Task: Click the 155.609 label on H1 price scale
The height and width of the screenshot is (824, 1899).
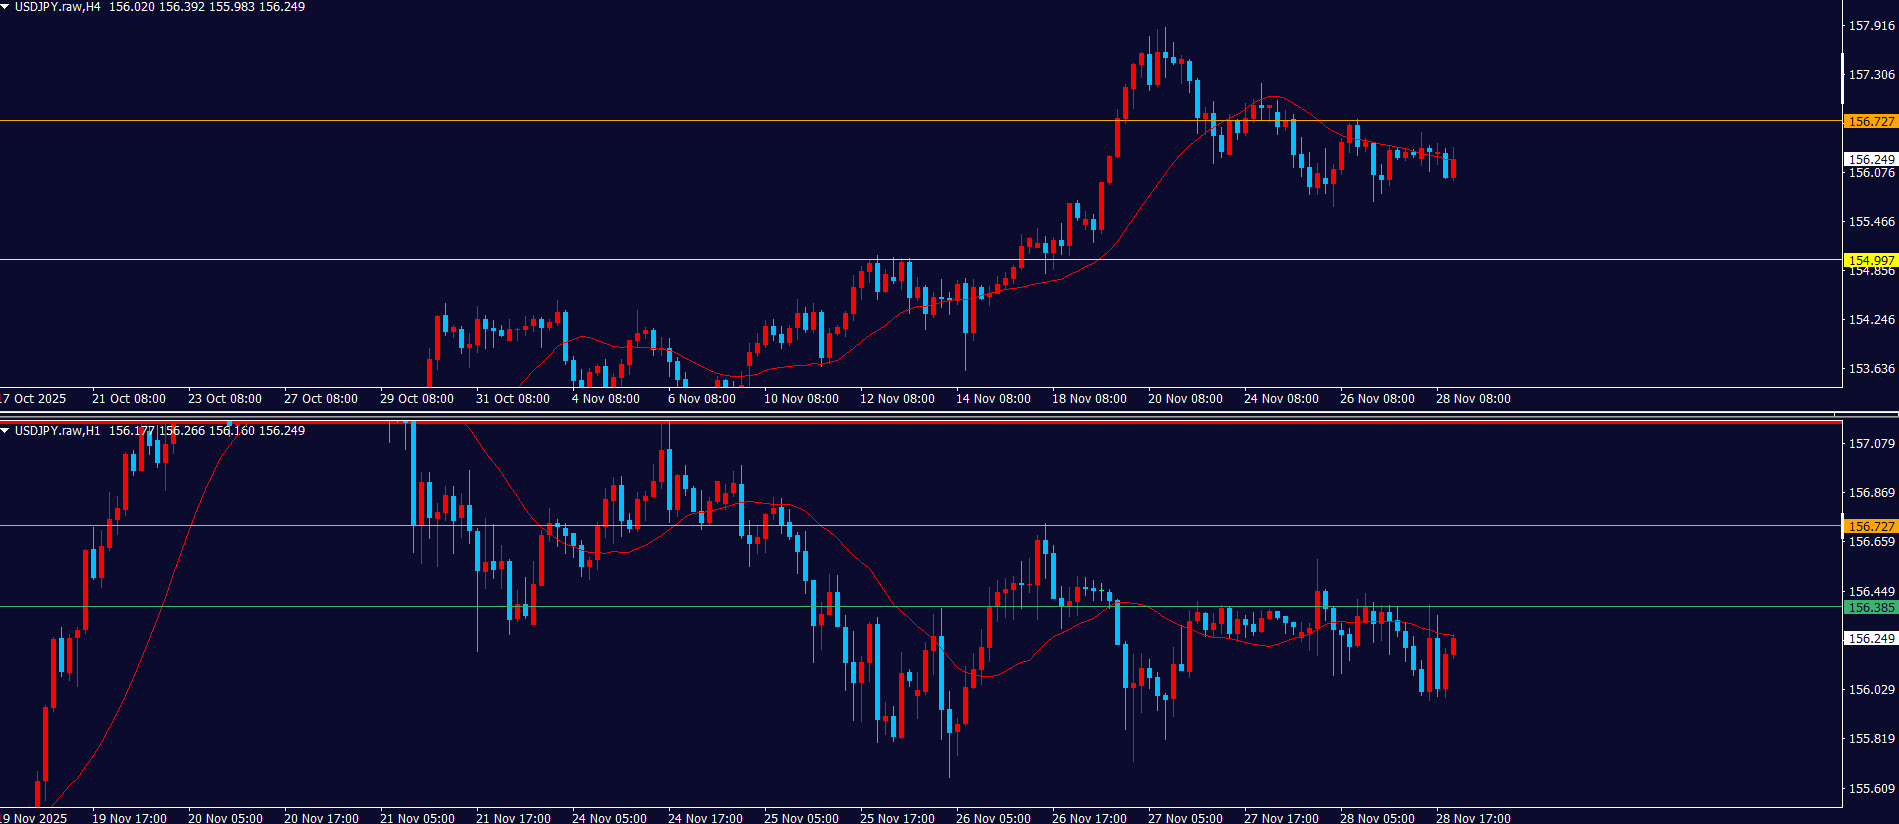Action: 1871,788
